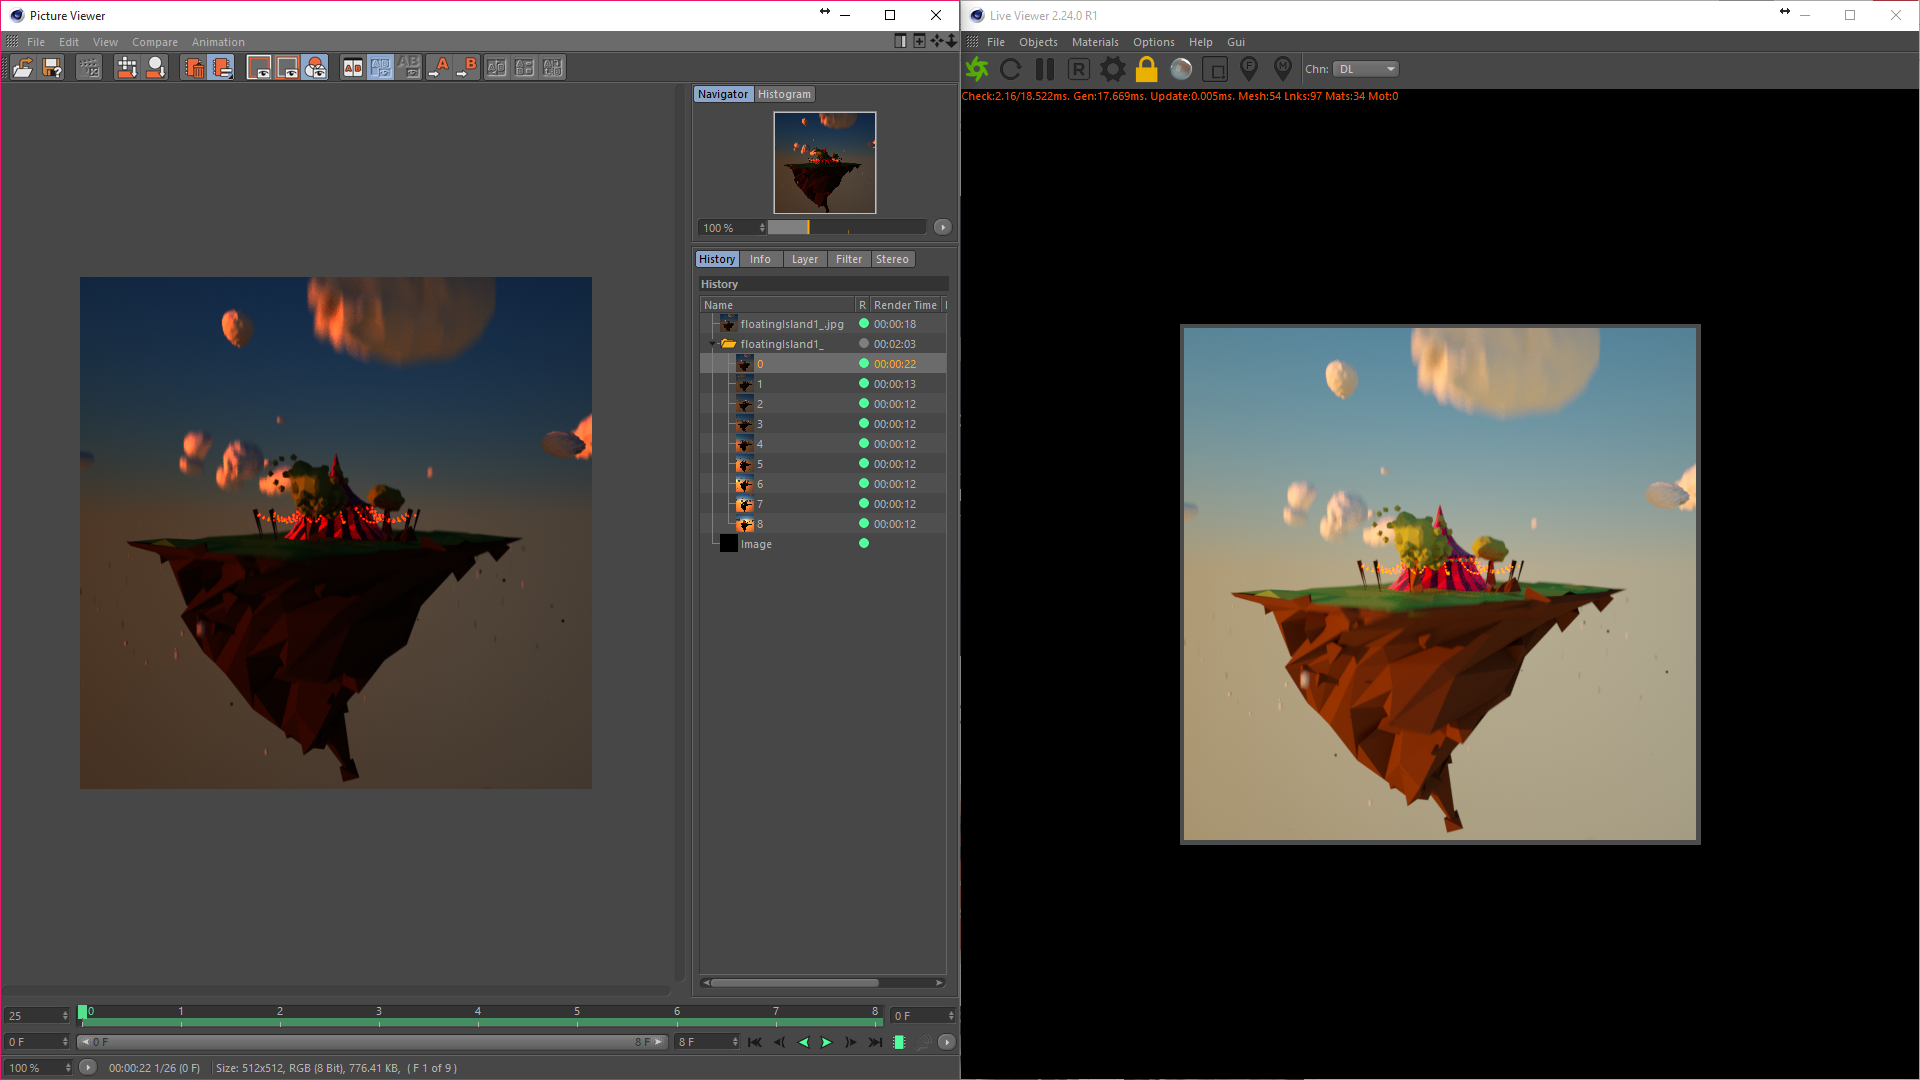Toggle the yellow resolution lock icon
1920x1080 pixels.
tap(1147, 69)
